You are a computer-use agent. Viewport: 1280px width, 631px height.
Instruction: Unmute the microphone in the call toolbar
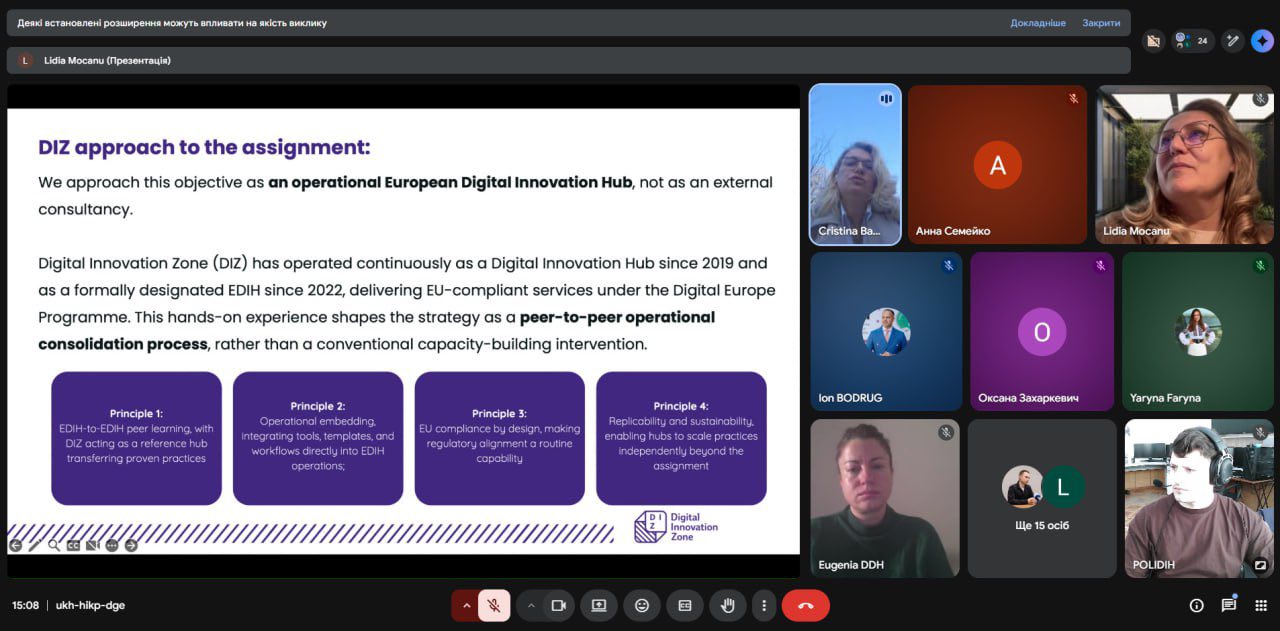coord(494,605)
